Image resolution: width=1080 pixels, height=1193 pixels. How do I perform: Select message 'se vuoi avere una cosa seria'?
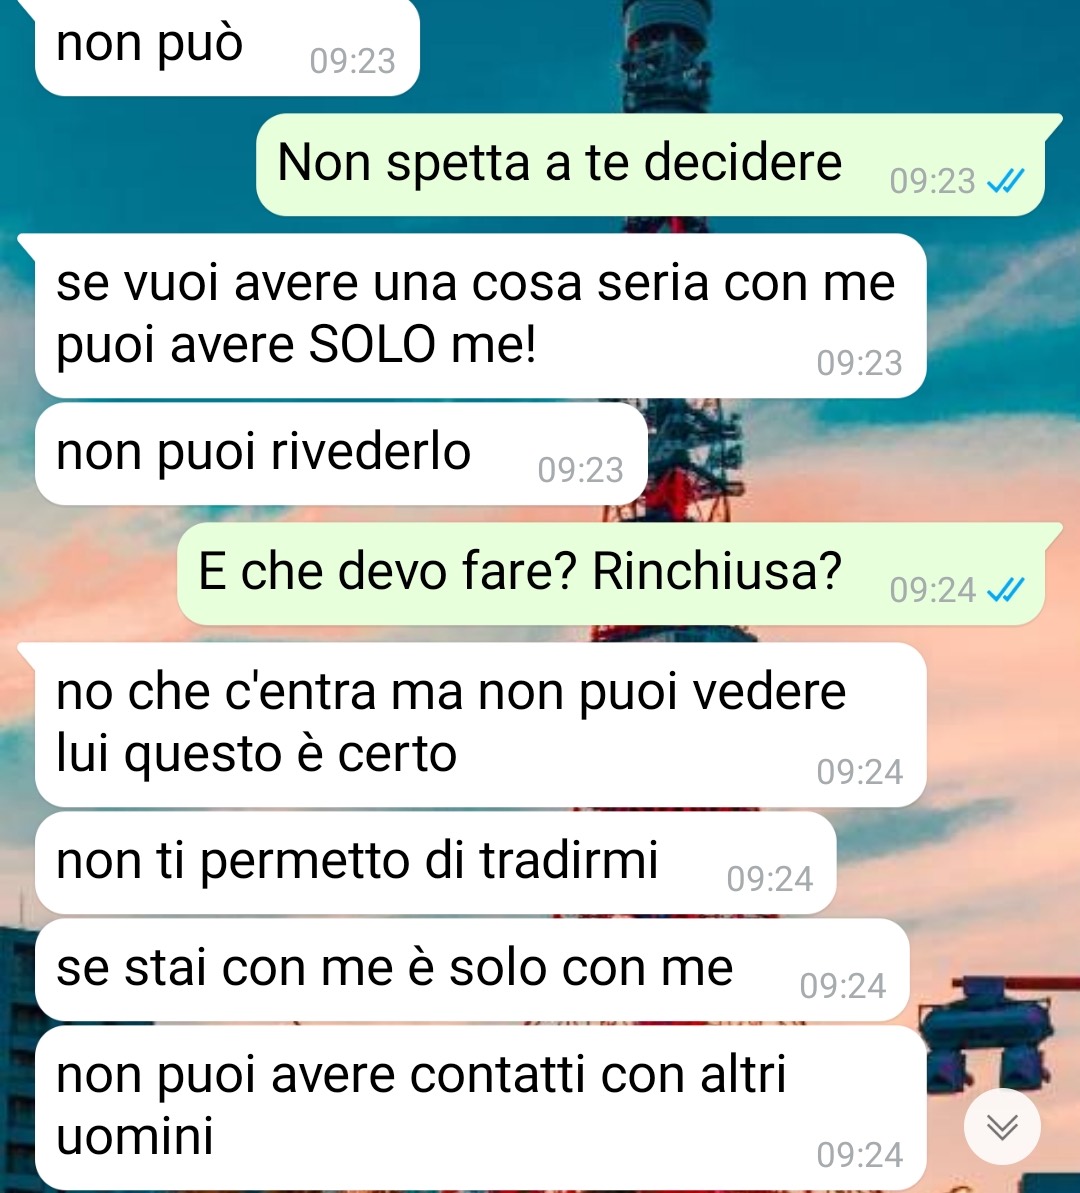click(x=480, y=315)
